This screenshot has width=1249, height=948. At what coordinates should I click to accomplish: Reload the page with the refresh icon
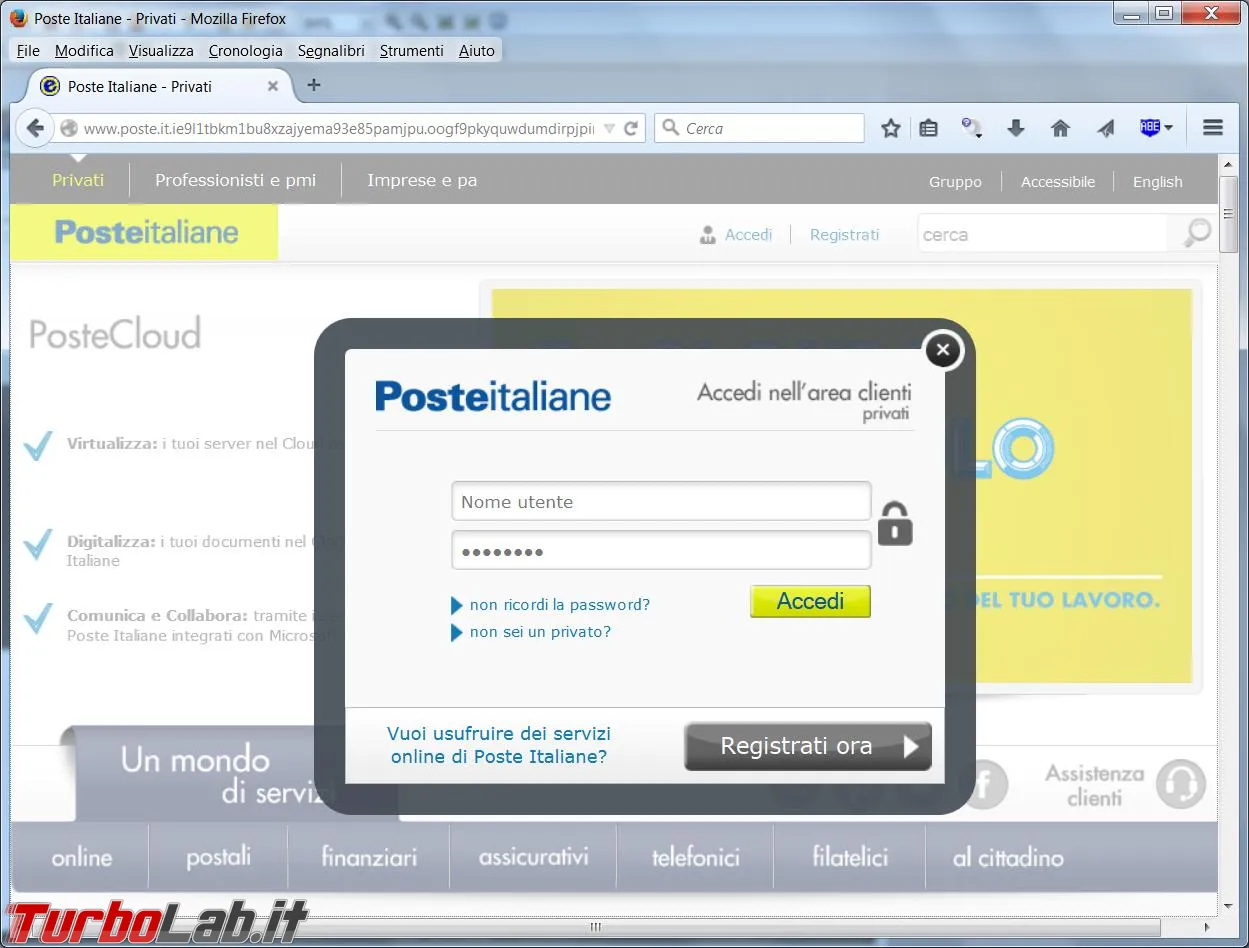click(631, 128)
